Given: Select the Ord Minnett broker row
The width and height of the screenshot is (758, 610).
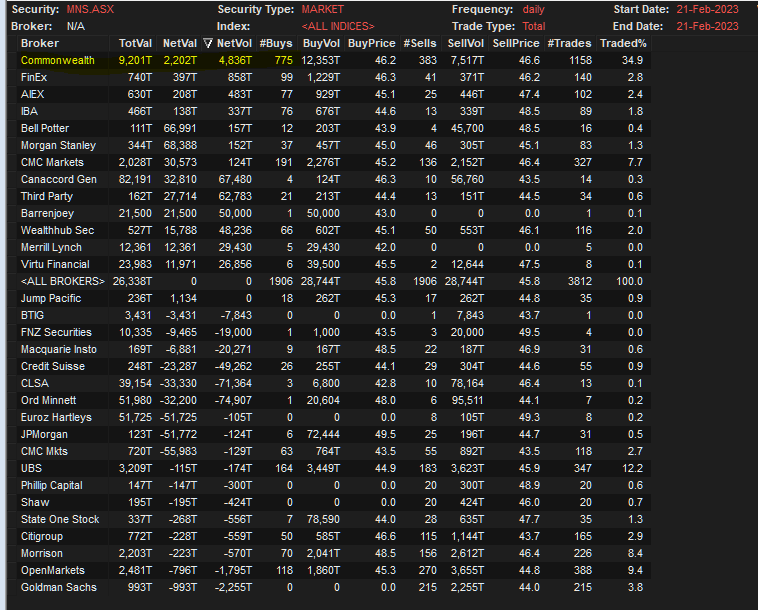Looking at the screenshot, I should (x=334, y=400).
